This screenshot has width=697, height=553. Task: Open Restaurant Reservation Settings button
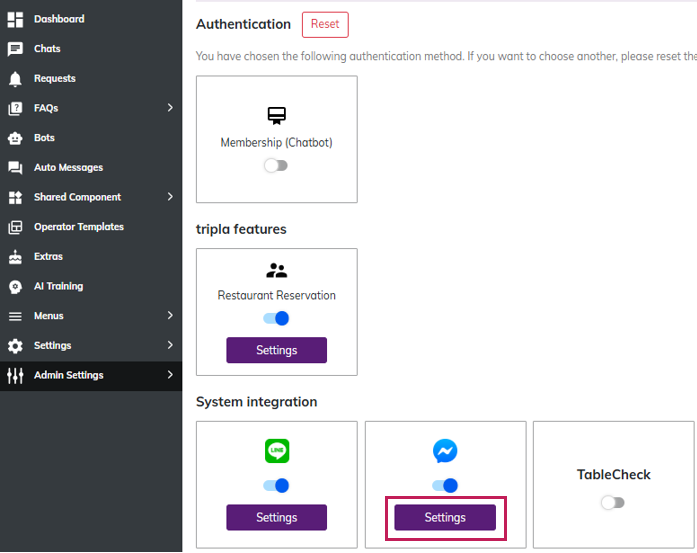coord(276,350)
